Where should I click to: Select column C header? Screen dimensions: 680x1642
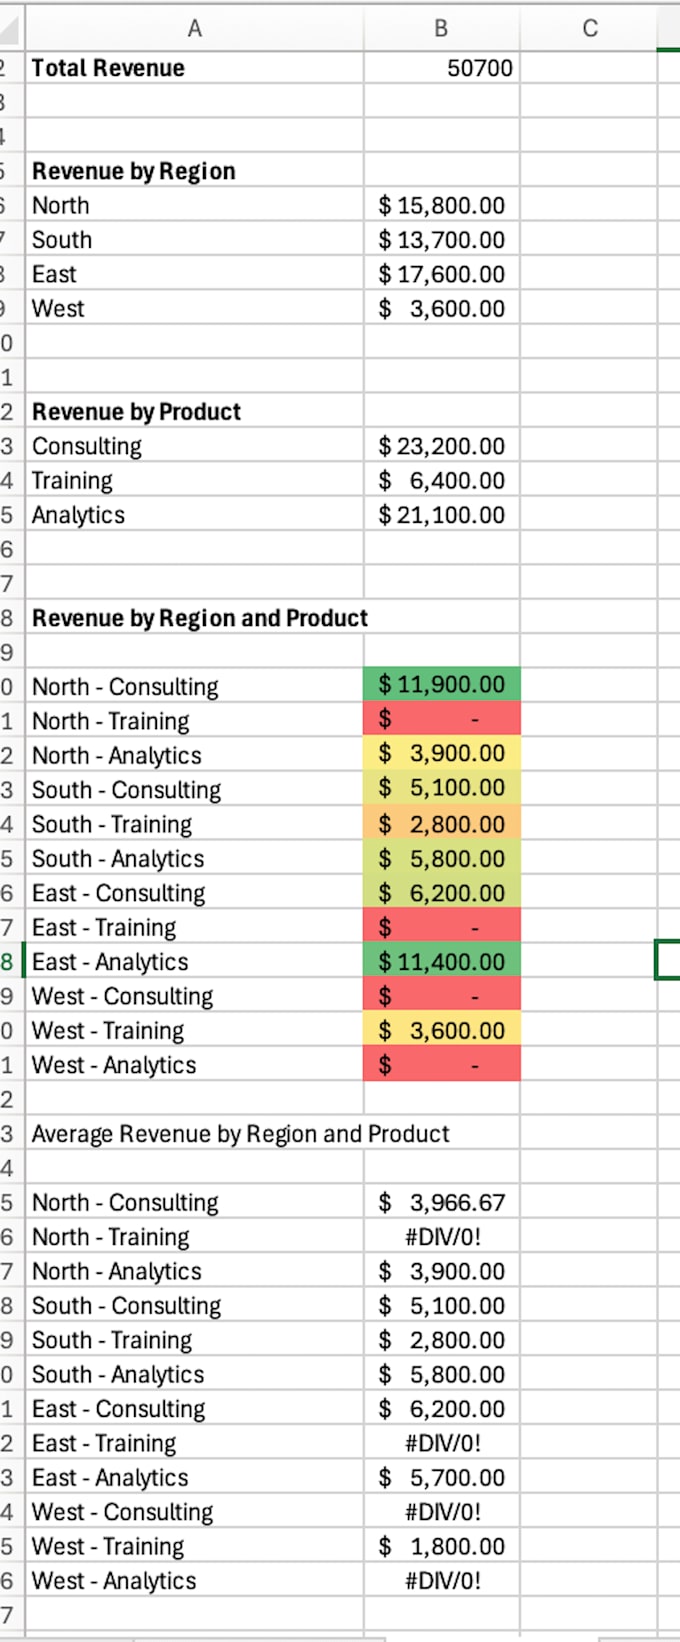(x=589, y=28)
